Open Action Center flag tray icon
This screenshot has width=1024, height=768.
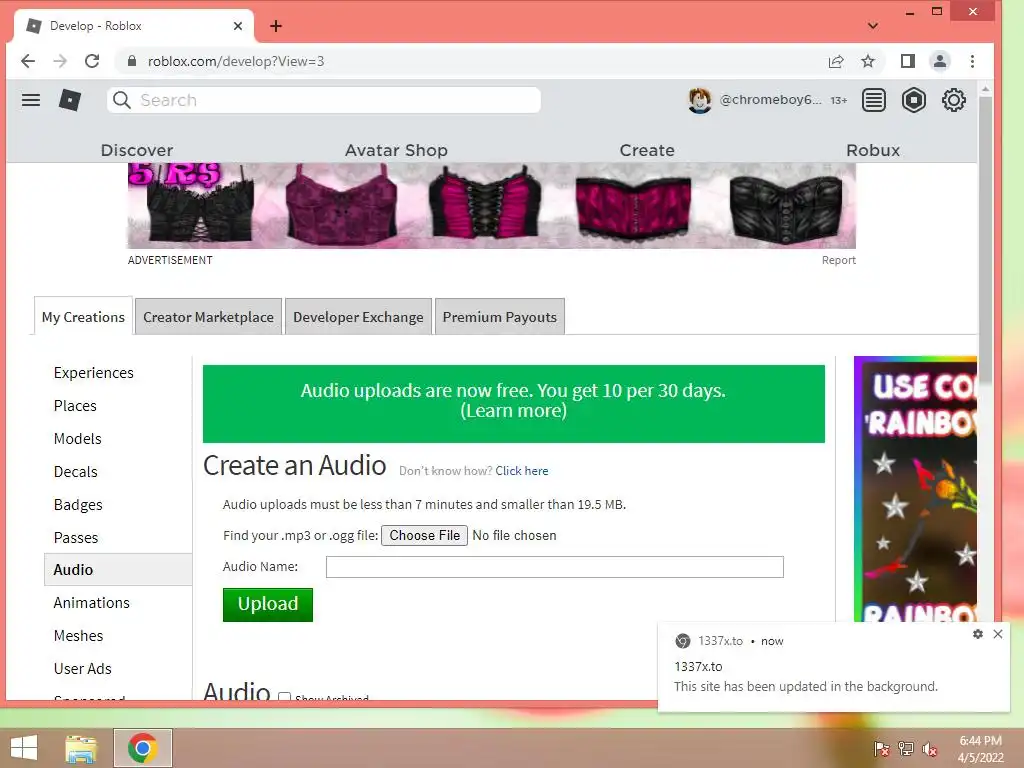[881, 749]
